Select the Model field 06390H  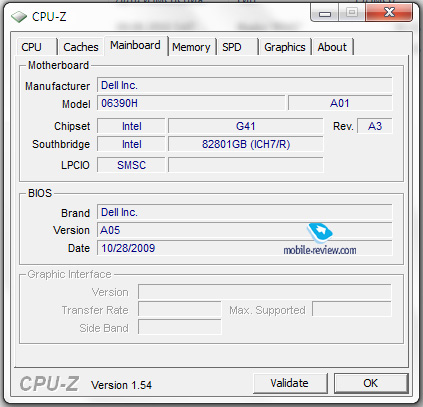click(x=191, y=103)
